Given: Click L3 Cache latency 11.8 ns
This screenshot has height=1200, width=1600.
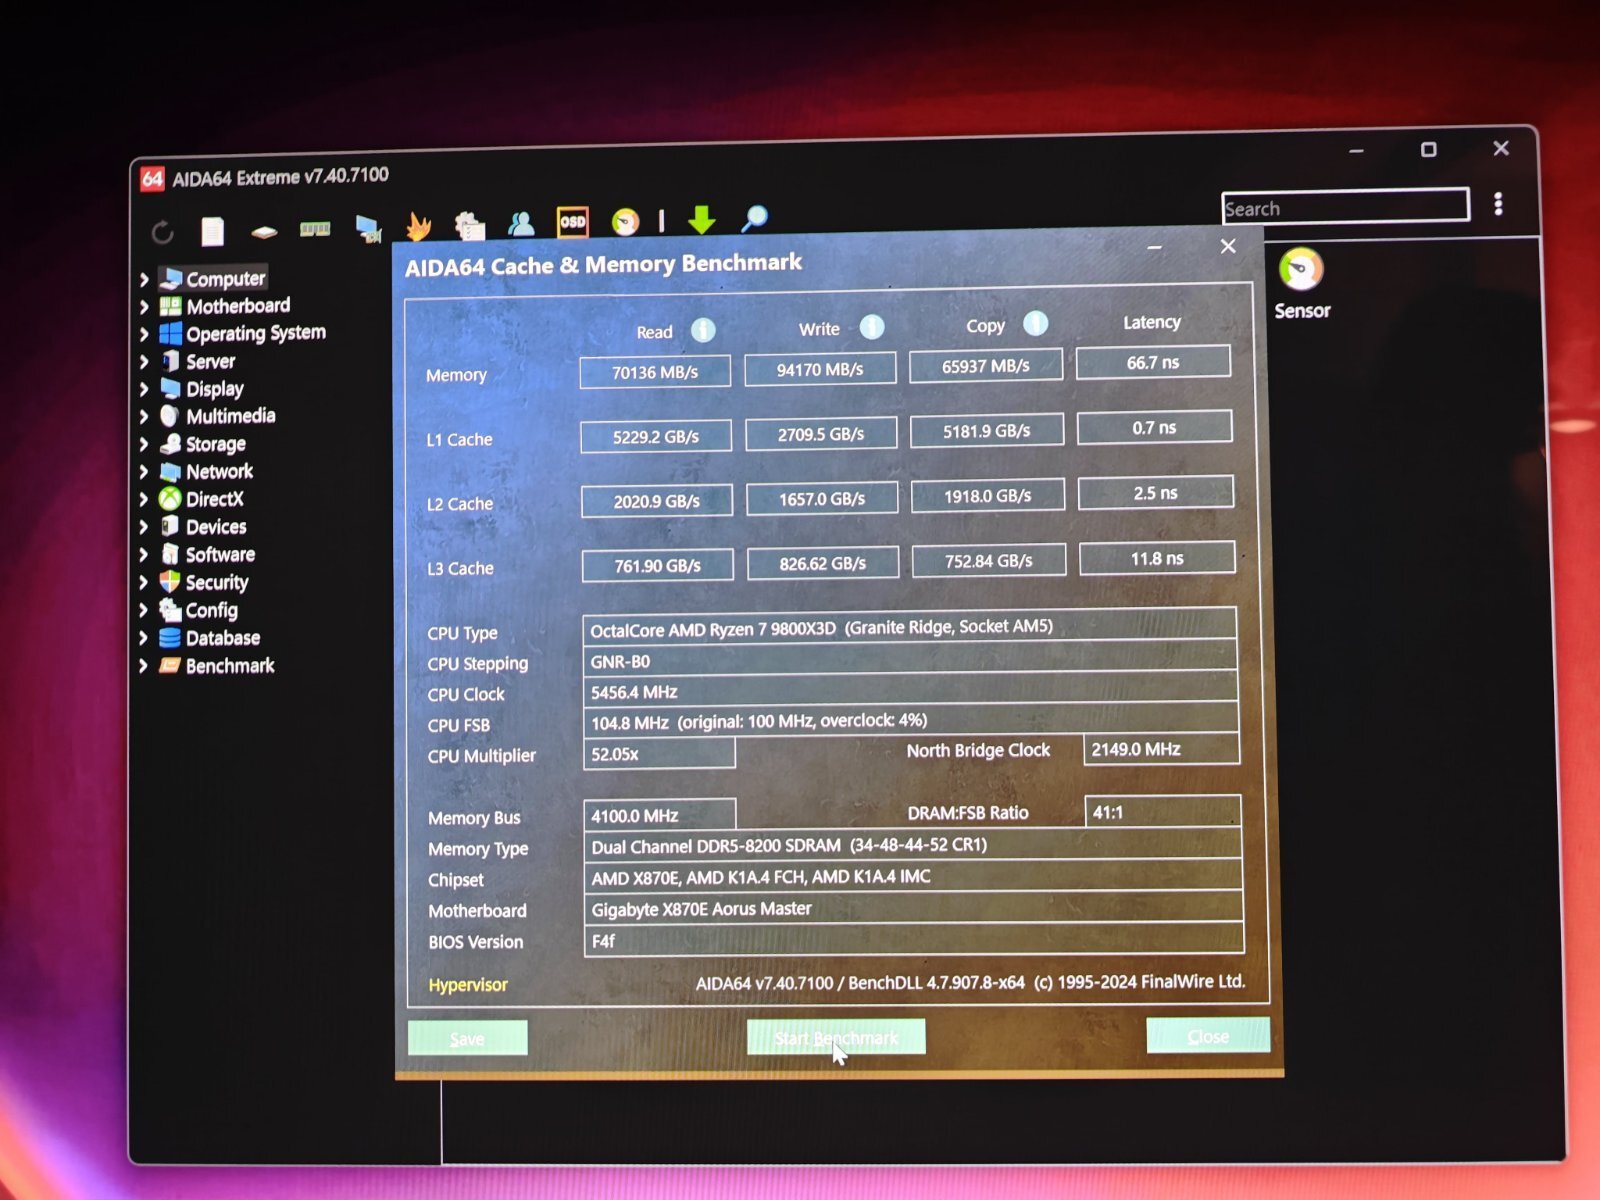Looking at the screenshot, I should 1157,558.
